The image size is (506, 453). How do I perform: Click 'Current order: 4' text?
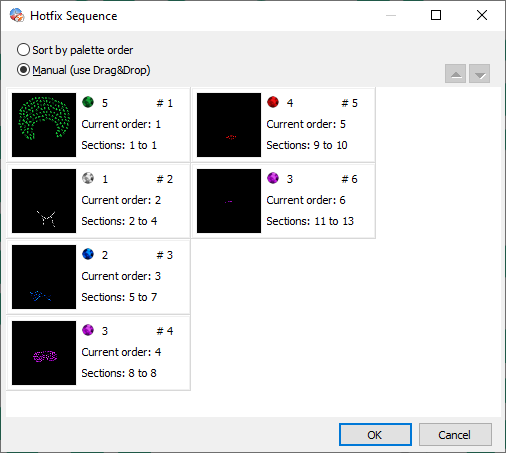point(121,352)
